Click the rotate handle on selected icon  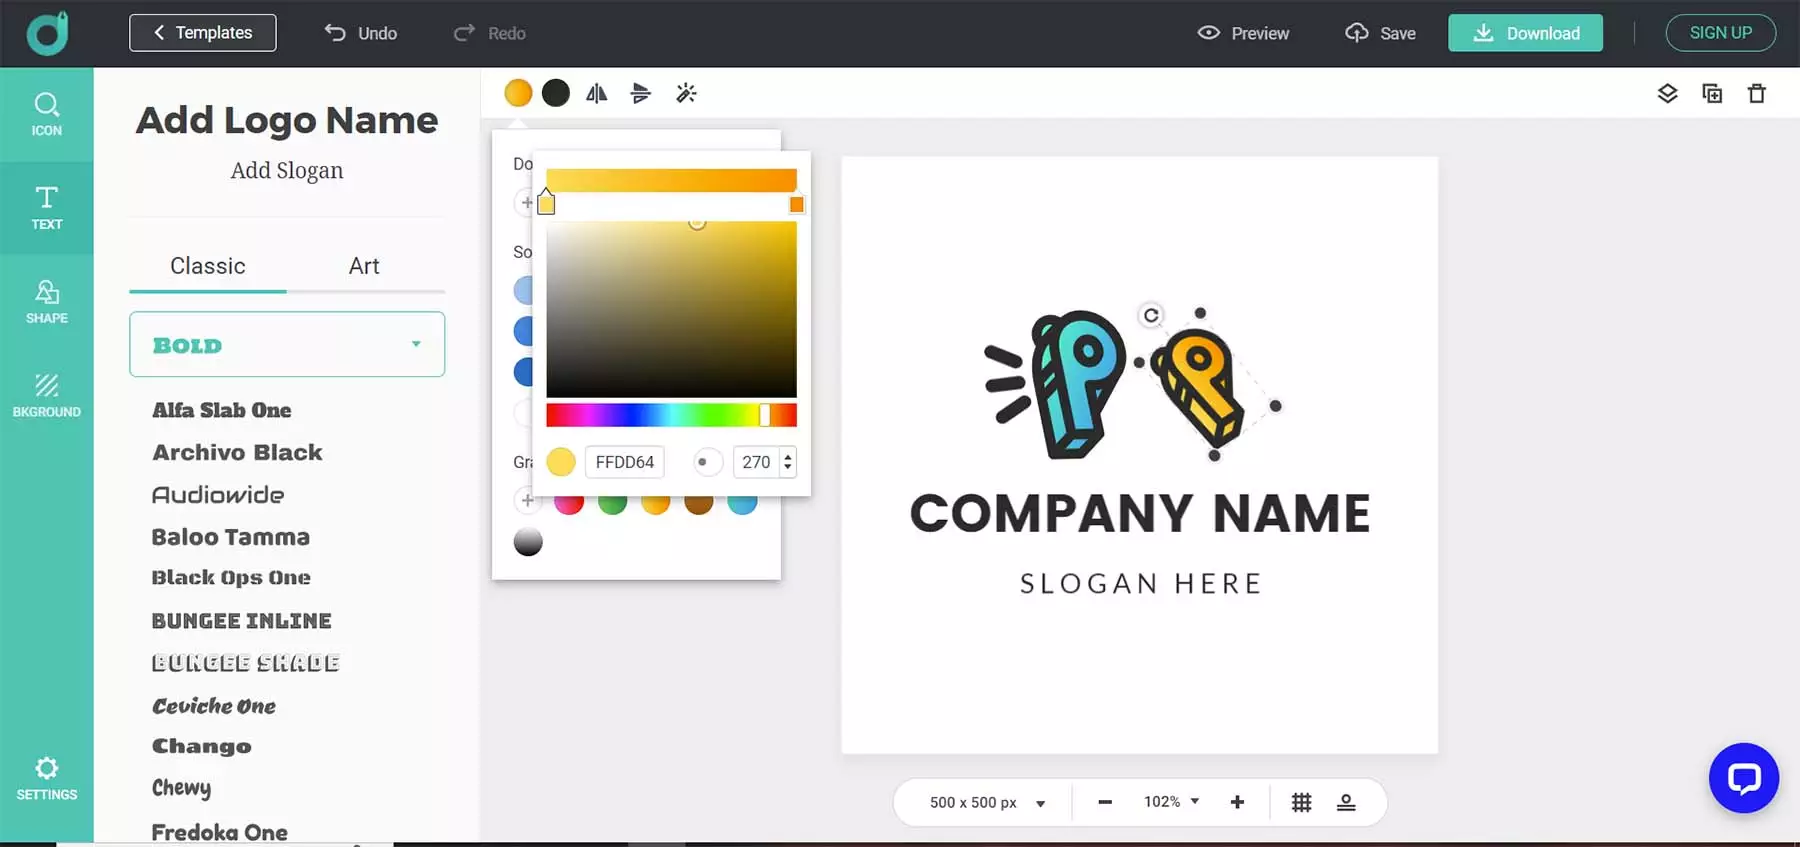(1151, 316)
